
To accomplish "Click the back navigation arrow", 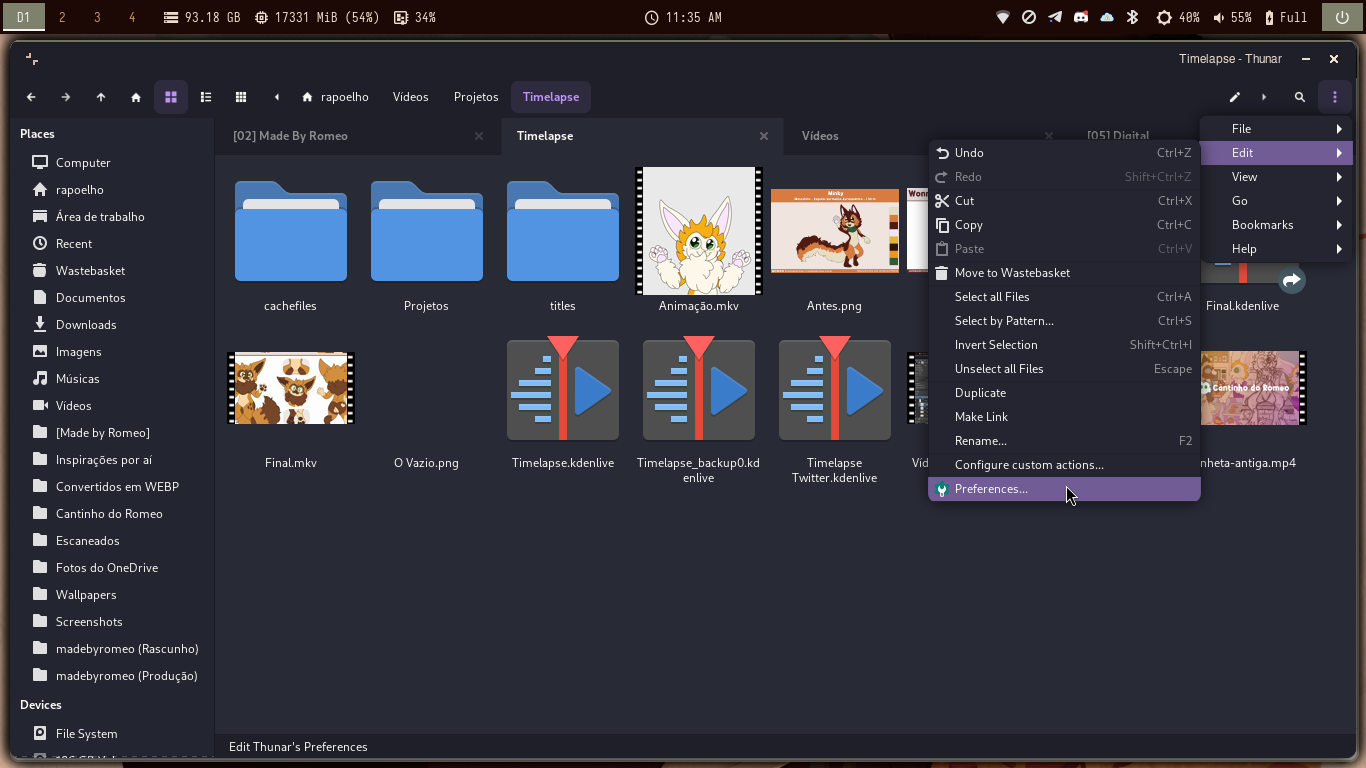I will coord(31,97).
